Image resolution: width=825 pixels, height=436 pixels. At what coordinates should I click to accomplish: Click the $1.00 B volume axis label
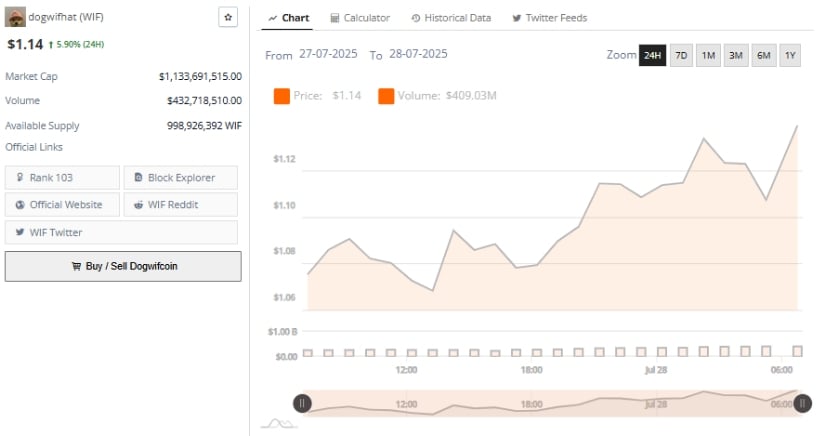pos(283,332)
